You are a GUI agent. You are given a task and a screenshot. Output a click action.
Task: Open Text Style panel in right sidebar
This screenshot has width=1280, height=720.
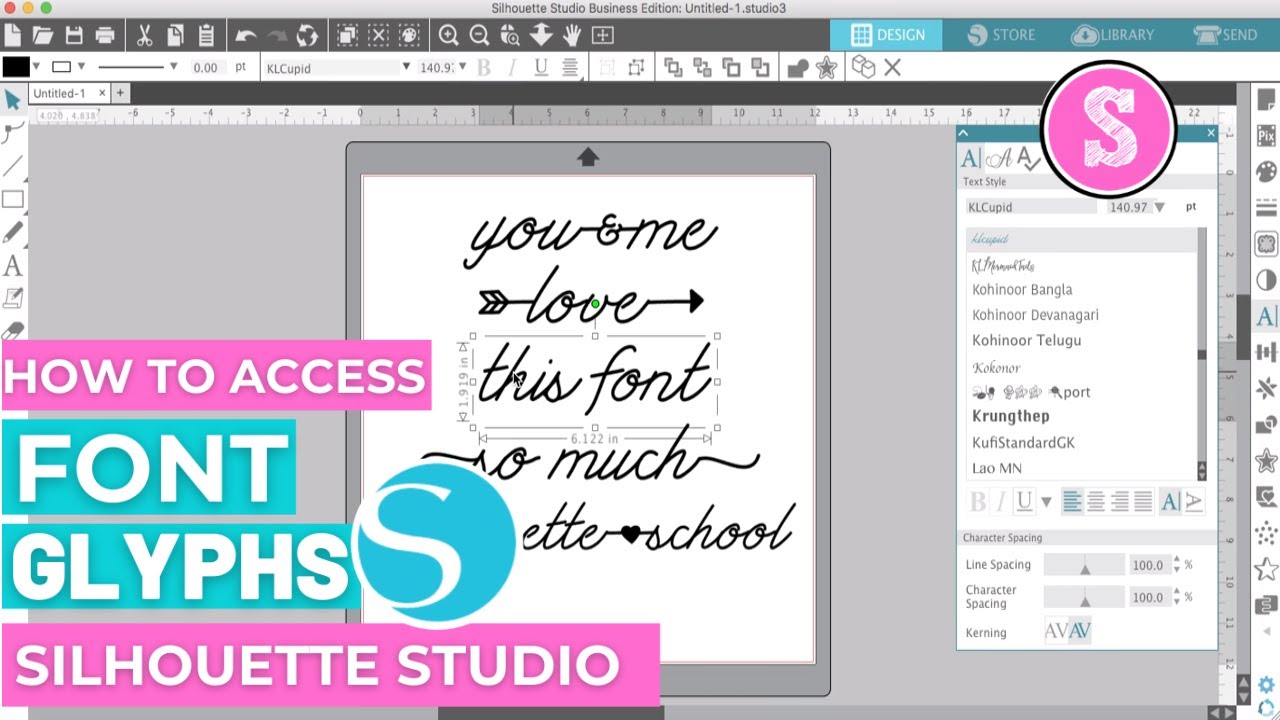pyautogui.click(x=1266, y=317)
